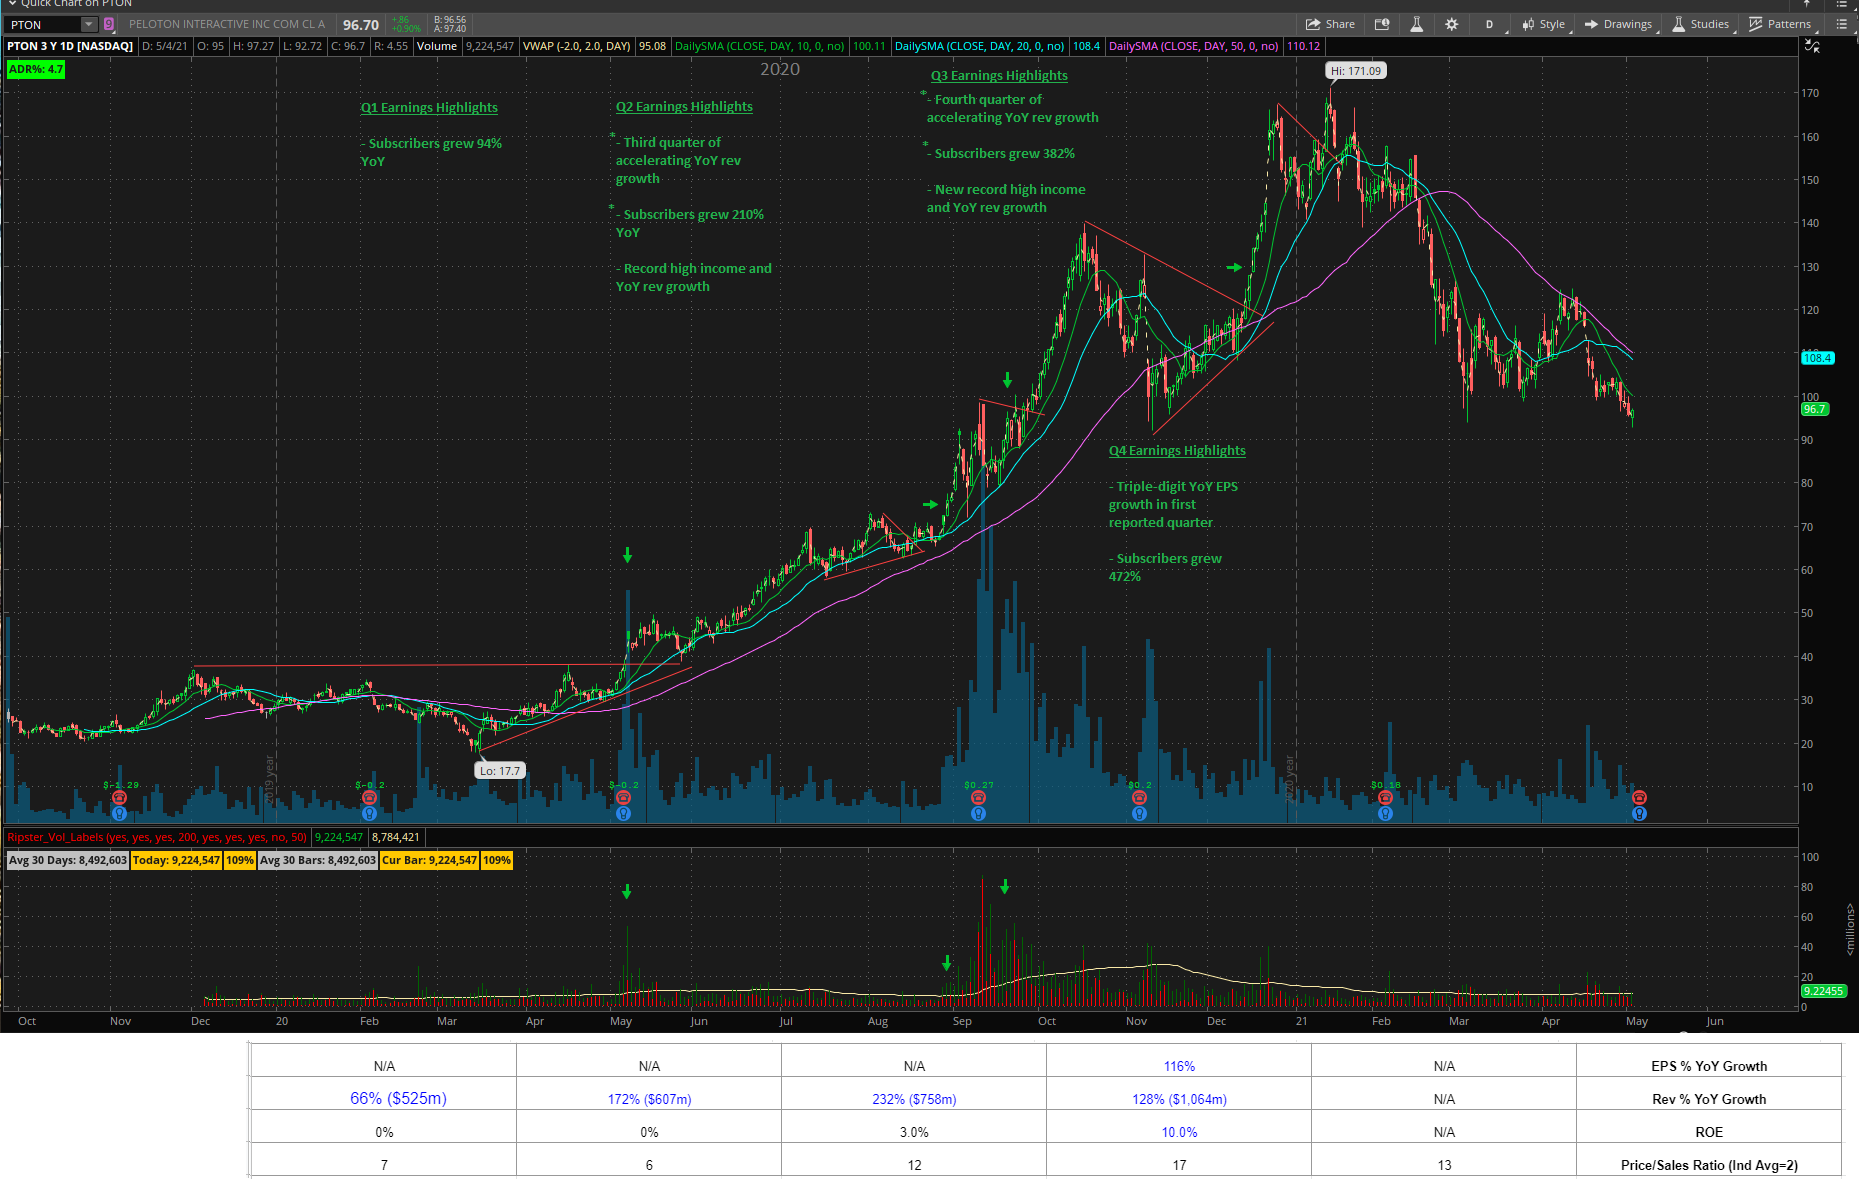Viewport: 1868px width, 1192px height.
Task: Click the pin arrow icon at top right
Action: pos(1807,4)
